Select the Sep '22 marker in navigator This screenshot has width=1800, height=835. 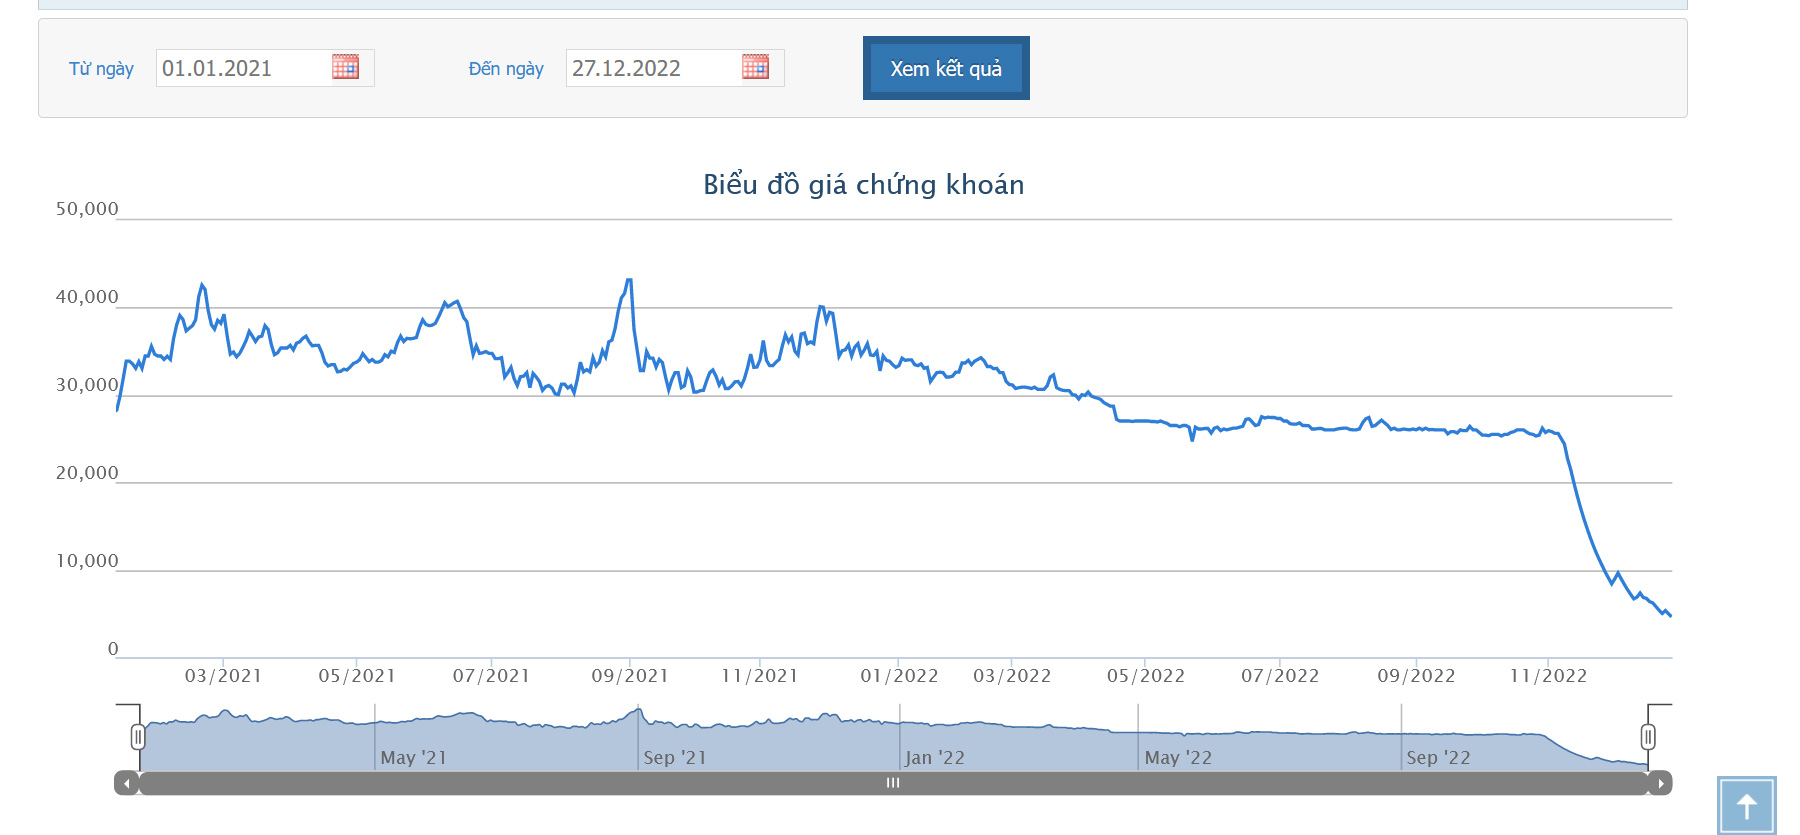coord(1438,758)
